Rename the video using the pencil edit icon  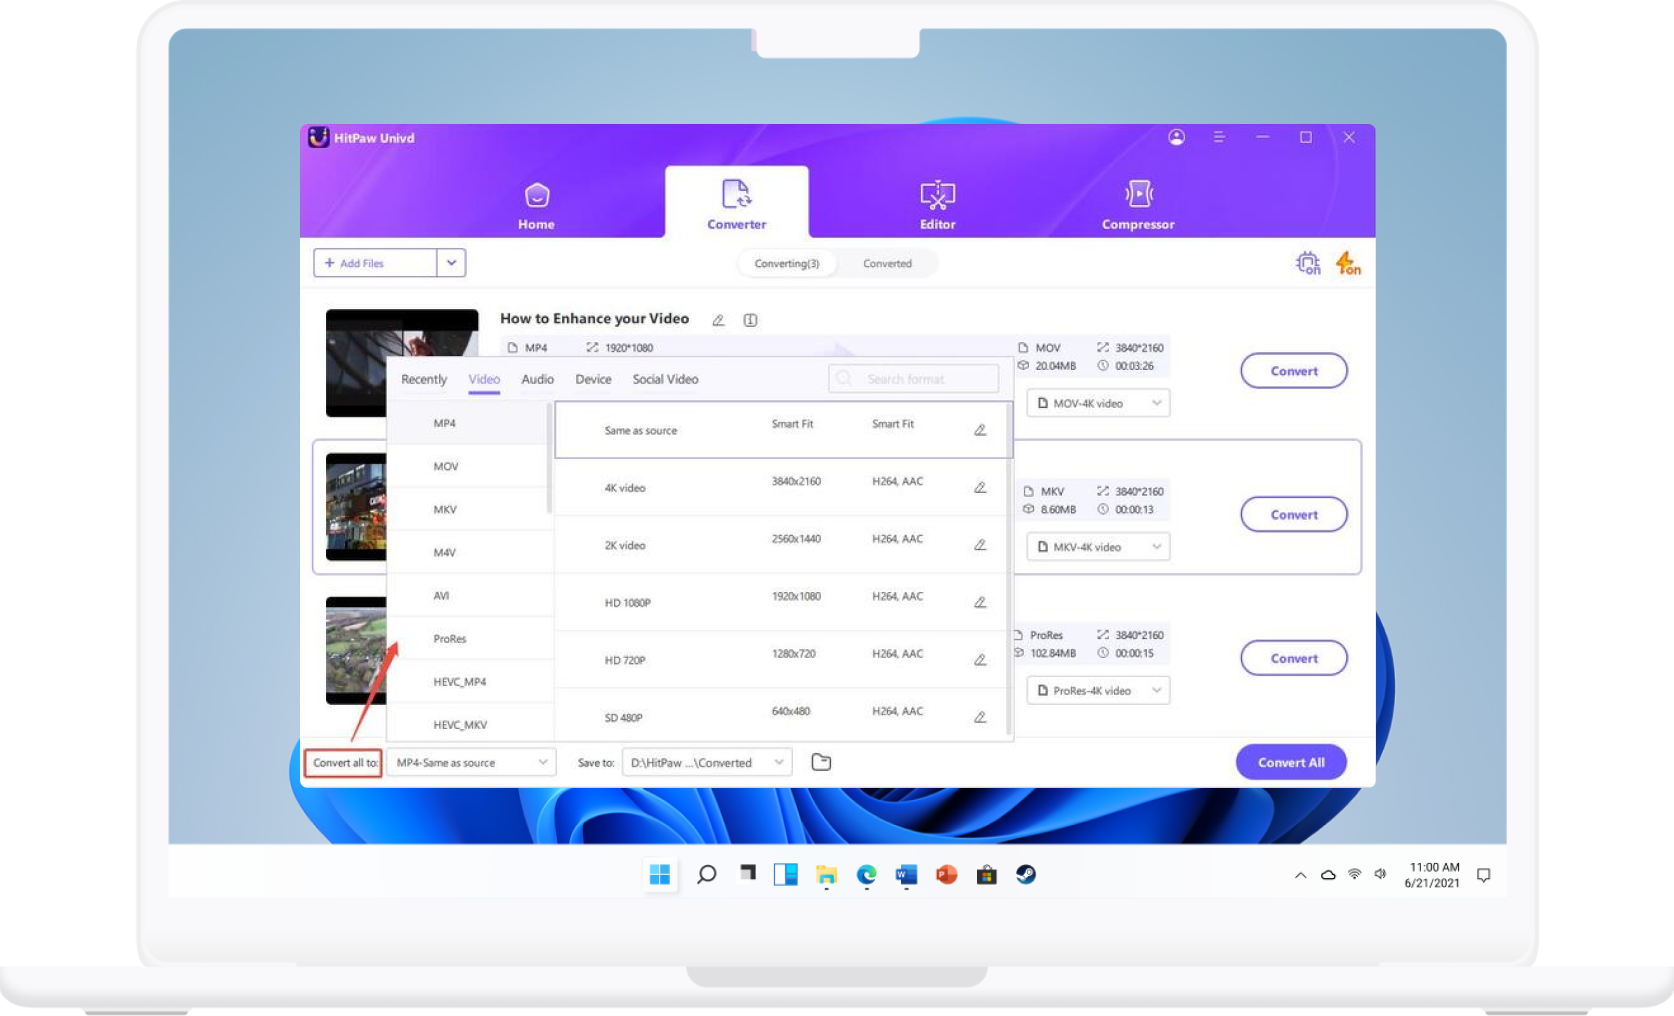(x=718, y=319)
